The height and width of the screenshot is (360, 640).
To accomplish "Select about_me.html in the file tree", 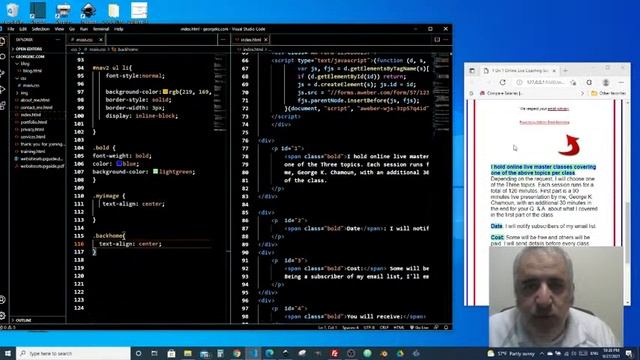I will click(x=35, y=100).
